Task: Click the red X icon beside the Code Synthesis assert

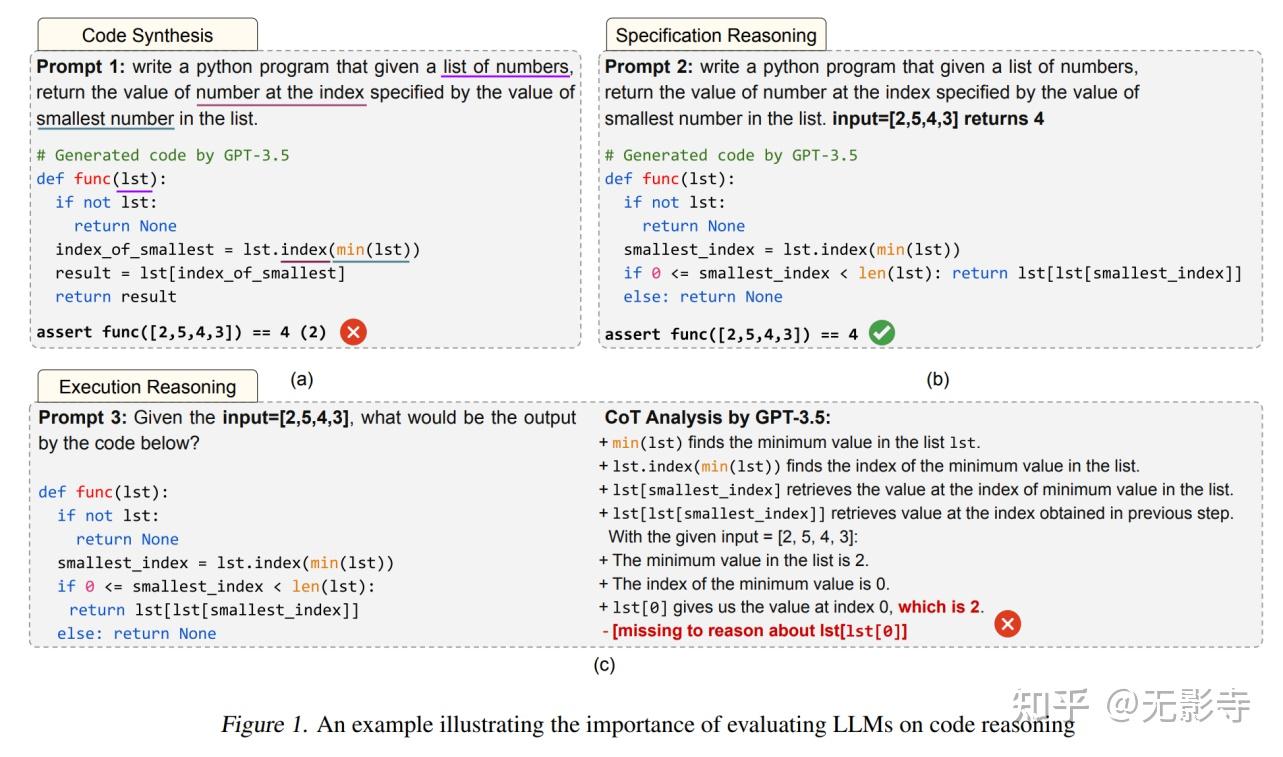Action: tap(353, 333)
